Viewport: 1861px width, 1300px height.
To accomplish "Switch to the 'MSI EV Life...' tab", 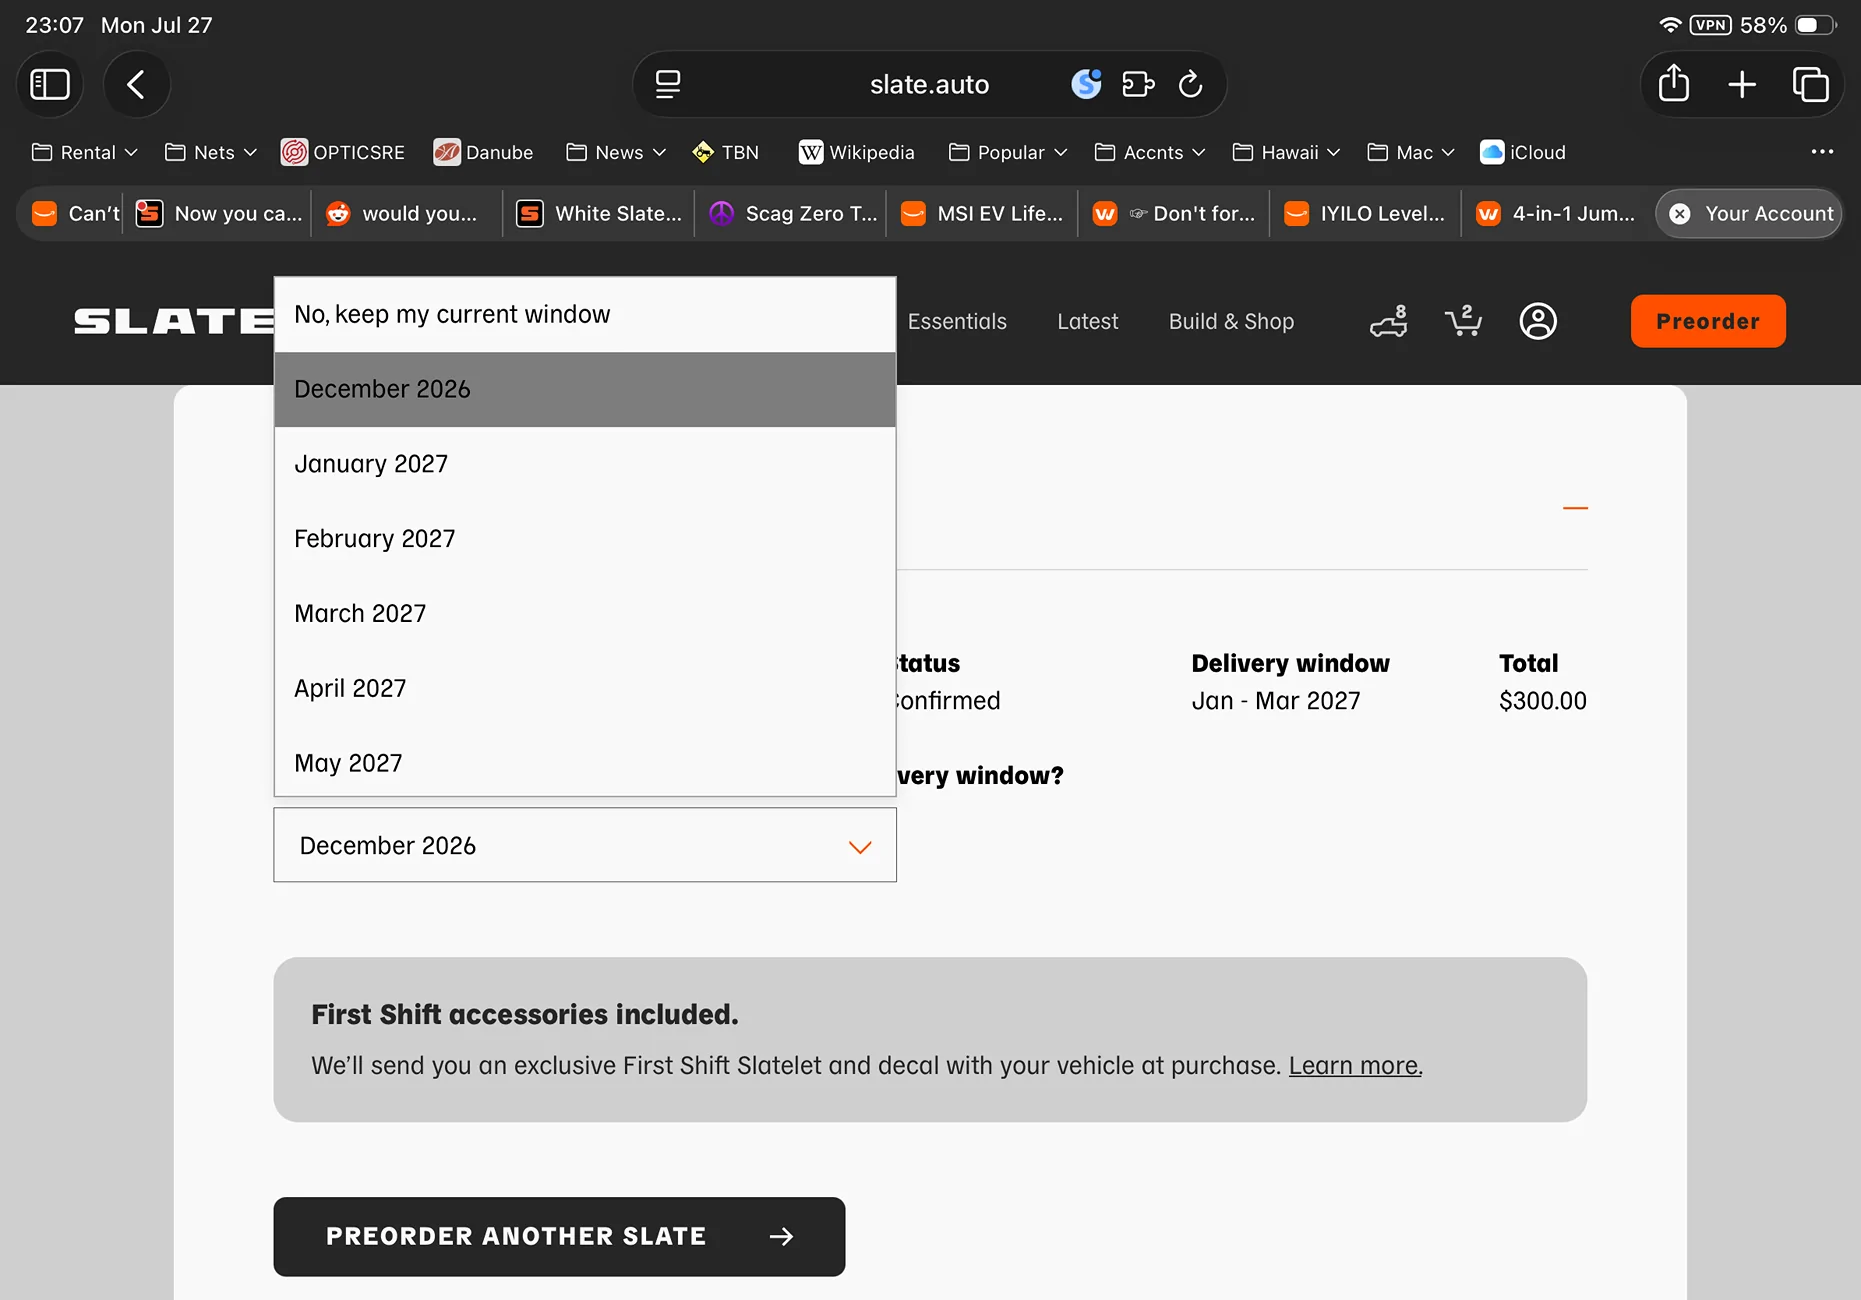I will tap(982, 213).
